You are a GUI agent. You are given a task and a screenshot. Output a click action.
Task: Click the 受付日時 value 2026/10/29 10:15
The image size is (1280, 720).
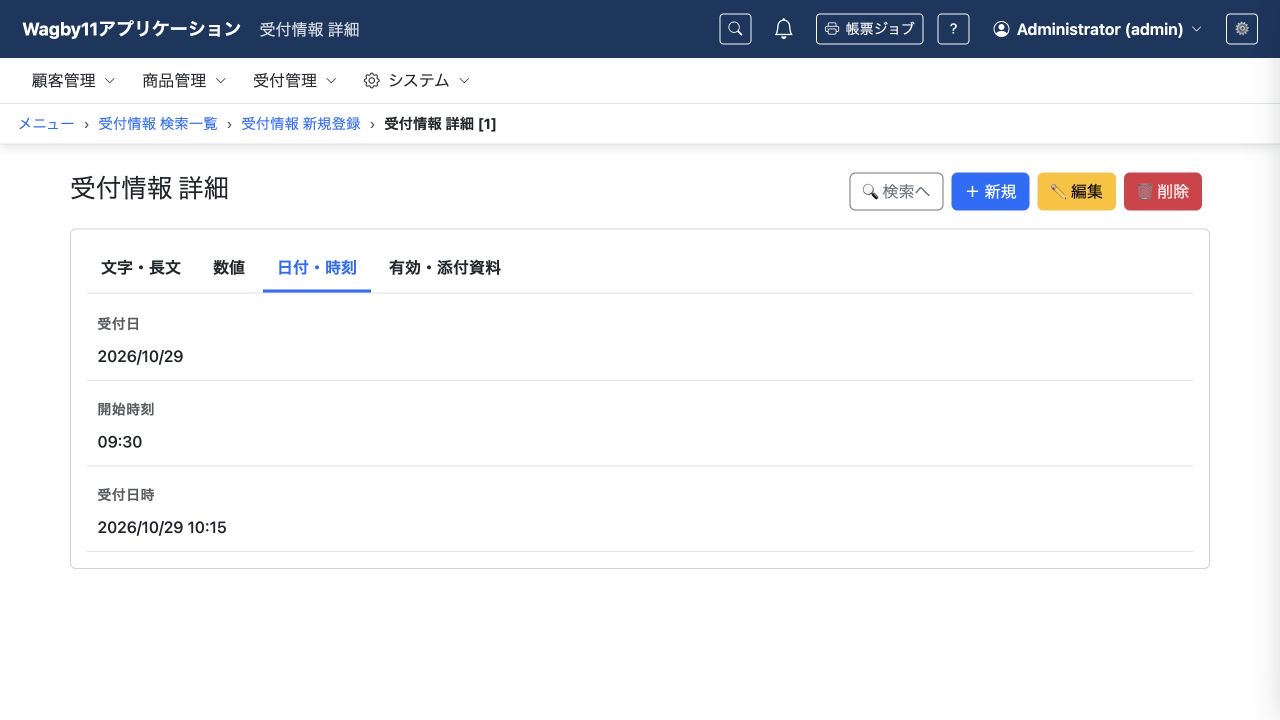coord(162,527)
